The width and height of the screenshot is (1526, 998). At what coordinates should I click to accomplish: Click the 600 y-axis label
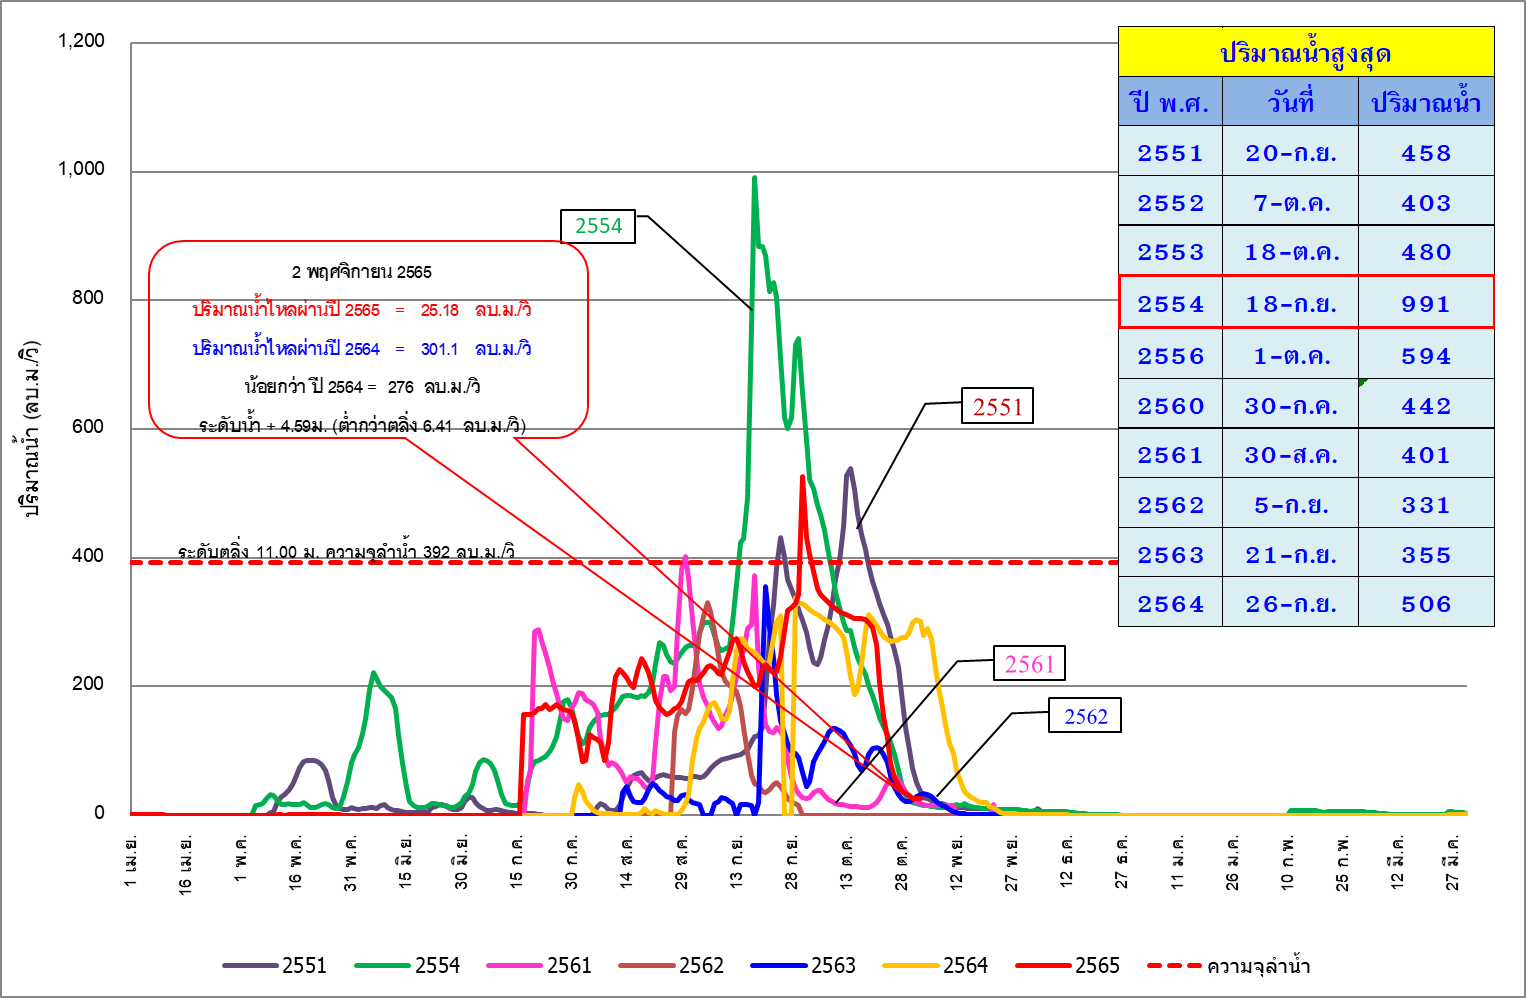pos(87,427)
